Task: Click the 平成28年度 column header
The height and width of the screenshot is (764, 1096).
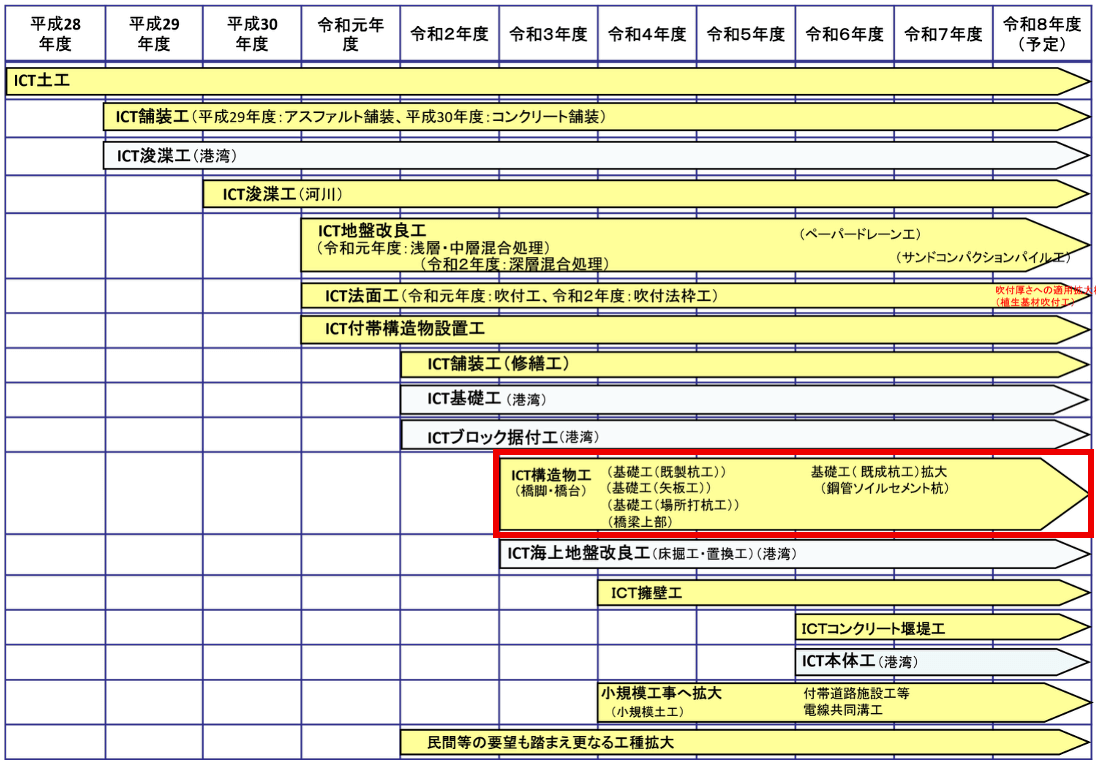Action: [55, 34]
